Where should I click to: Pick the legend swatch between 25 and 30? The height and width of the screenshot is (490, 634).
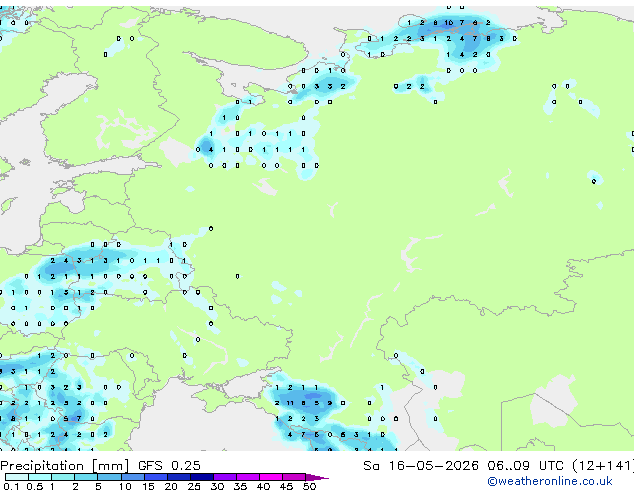click(202, 477)
